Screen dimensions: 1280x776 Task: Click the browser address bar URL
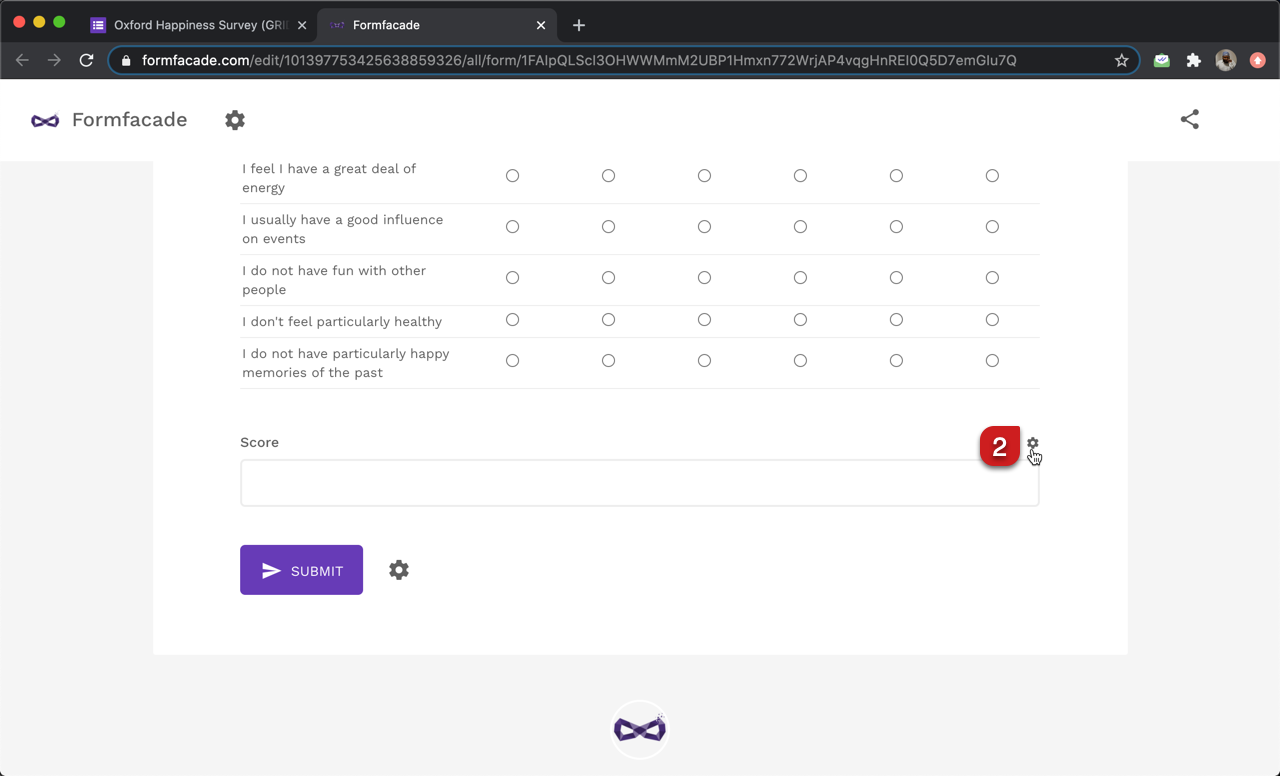tap(580, 60)
